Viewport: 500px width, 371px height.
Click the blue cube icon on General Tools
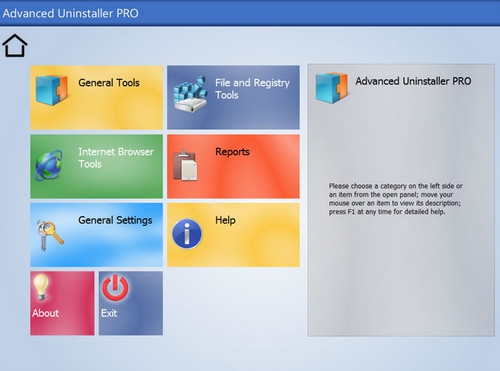52,90
